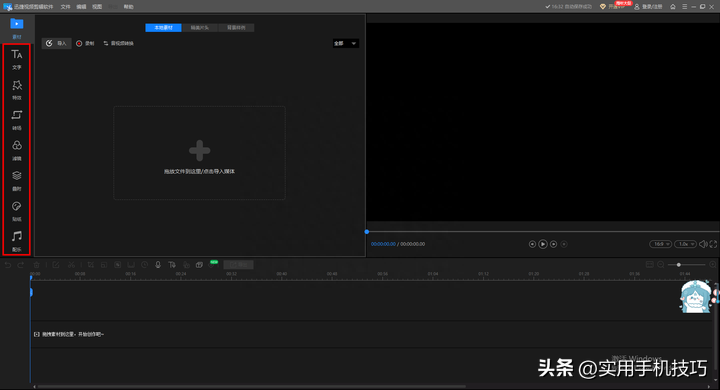
Task: Click the export button in timeline toolbar
Action: tap(238, 265)
